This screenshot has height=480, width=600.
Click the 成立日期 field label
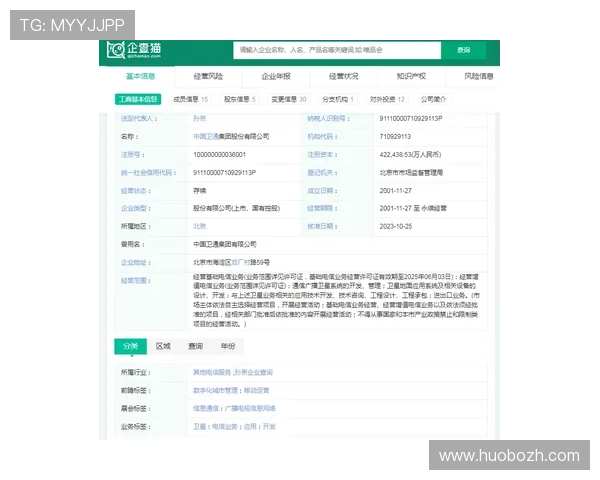pyautogui.click(x=322, y=191)
